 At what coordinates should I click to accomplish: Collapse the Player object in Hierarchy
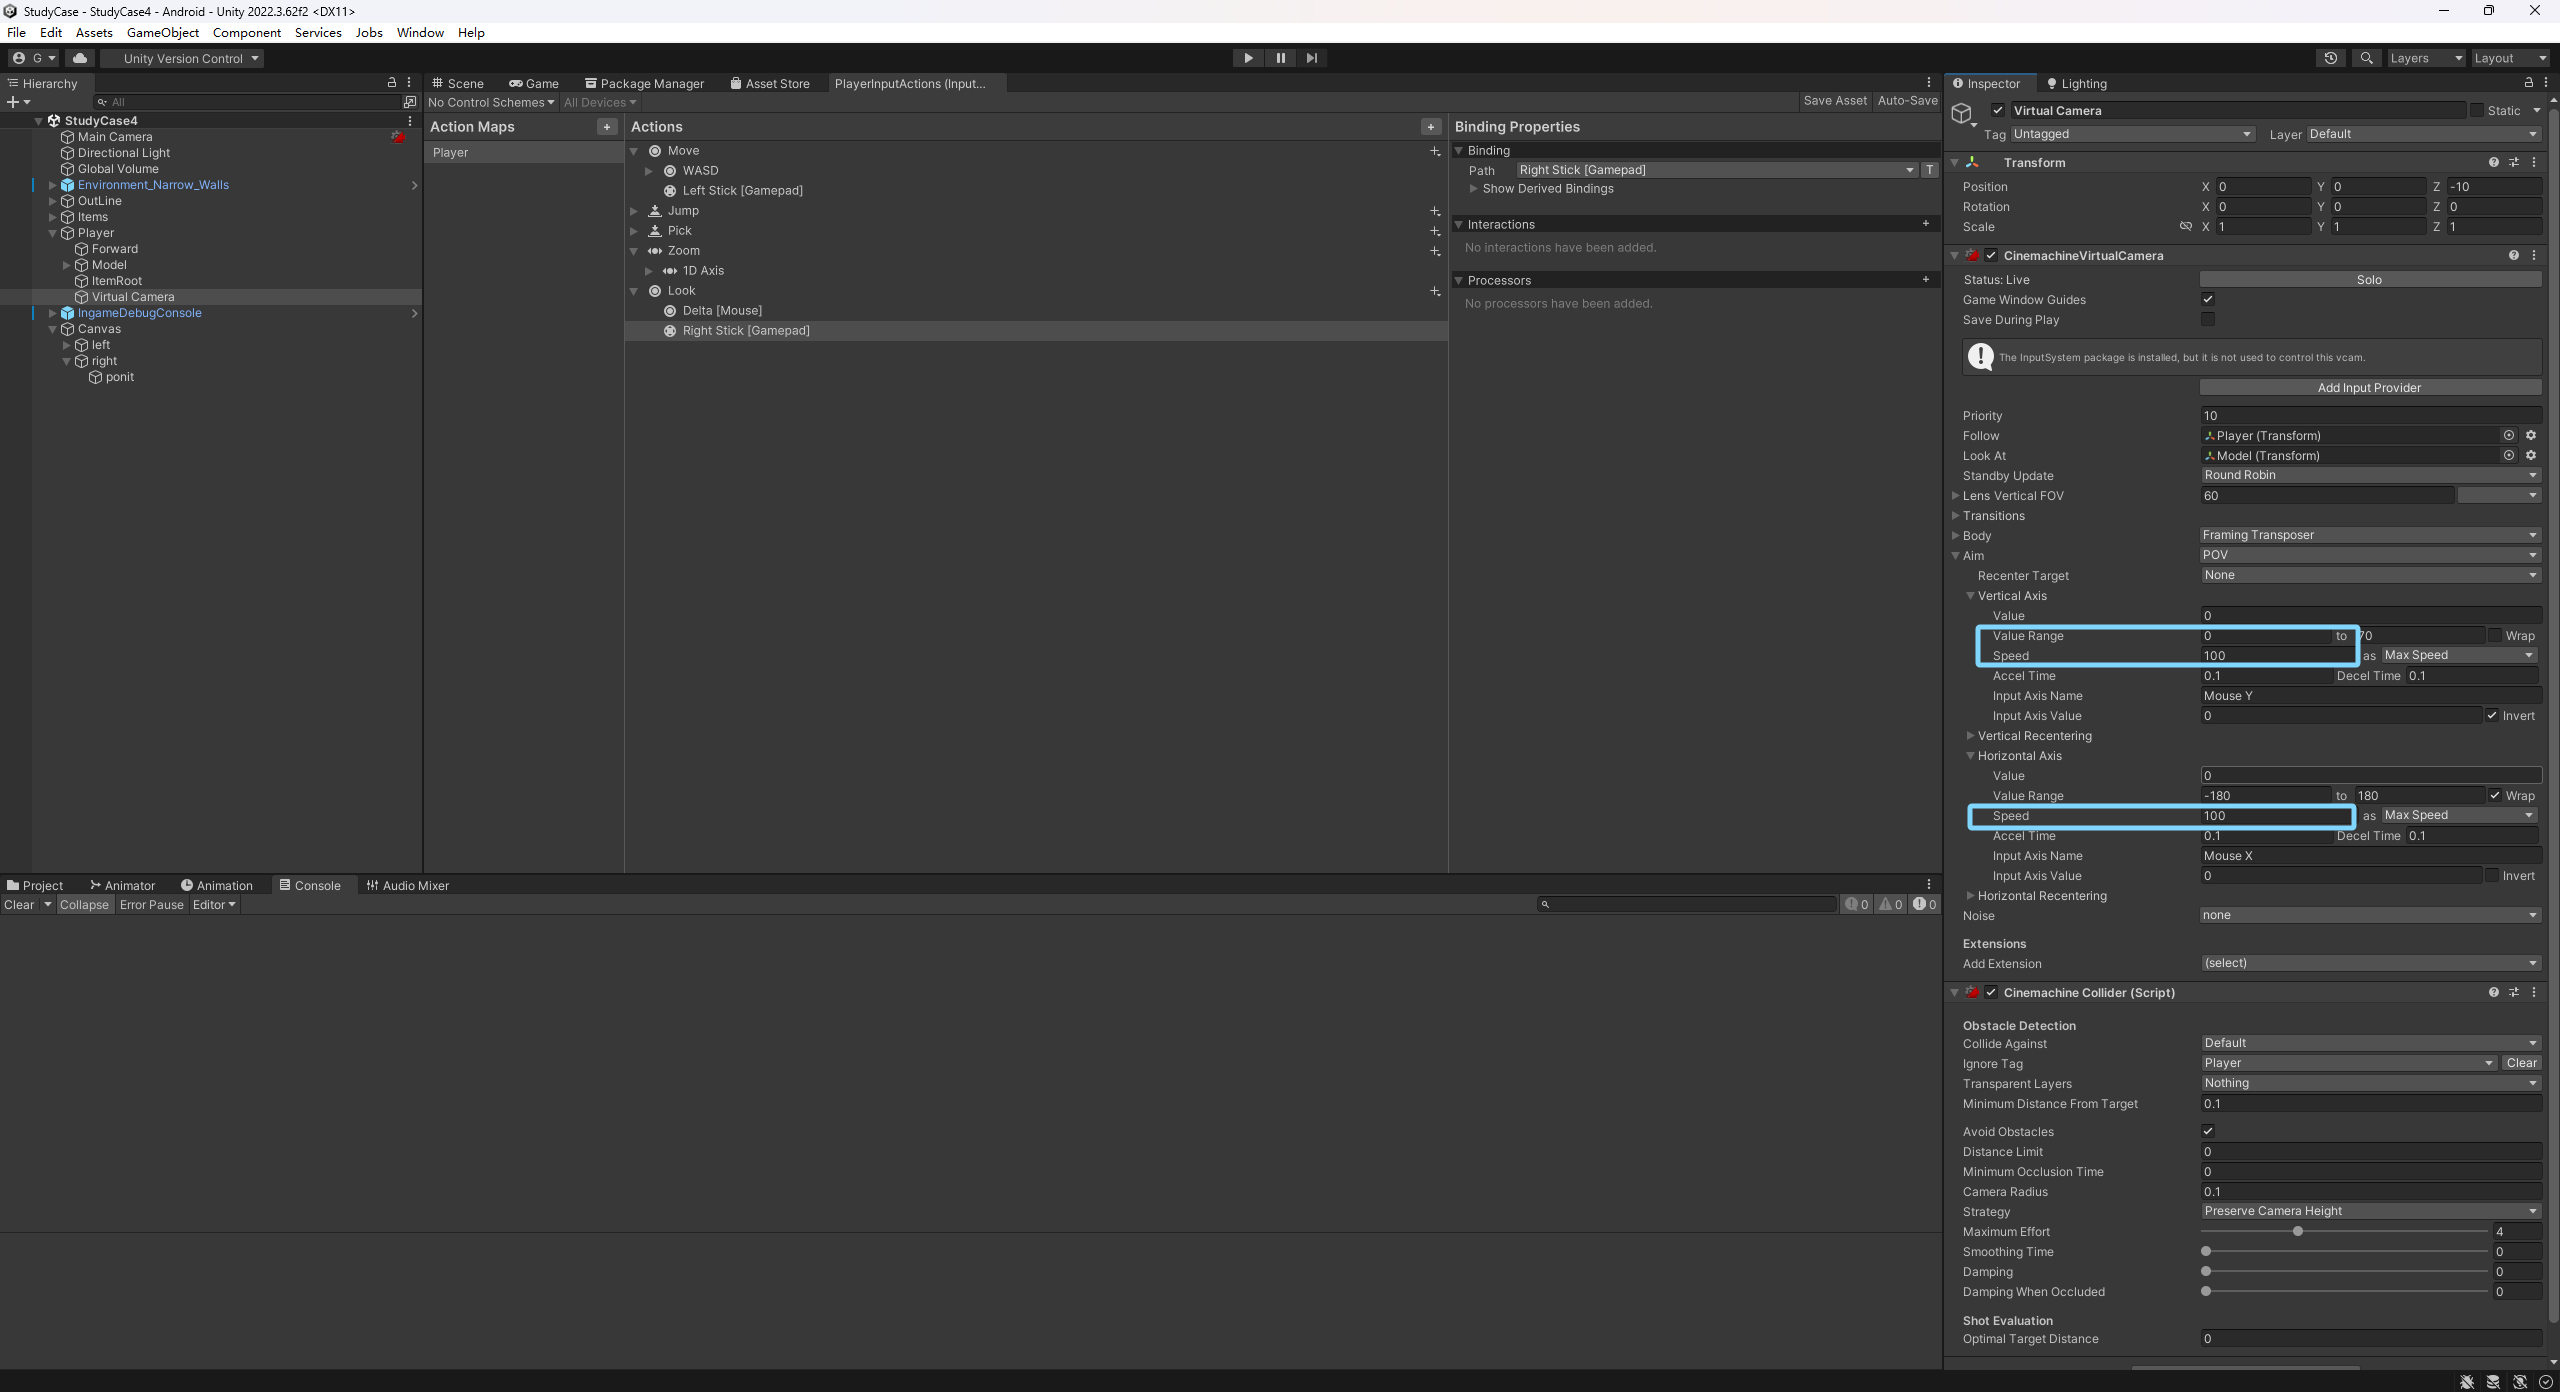53,233
